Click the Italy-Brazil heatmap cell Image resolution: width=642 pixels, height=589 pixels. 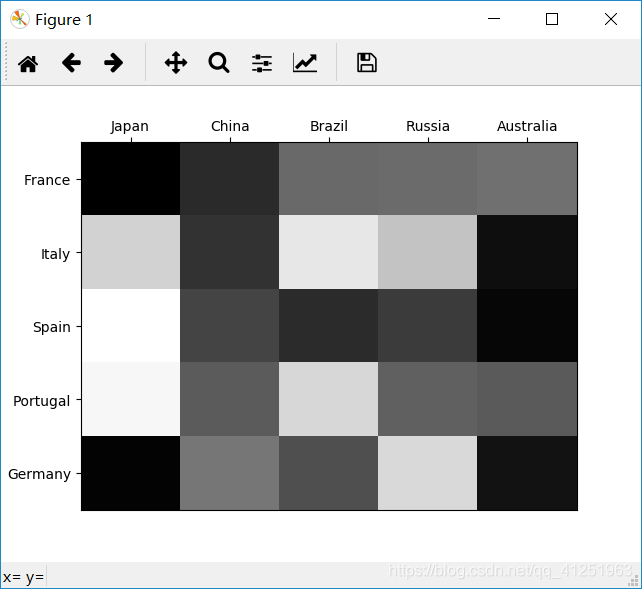click(328, 252)
